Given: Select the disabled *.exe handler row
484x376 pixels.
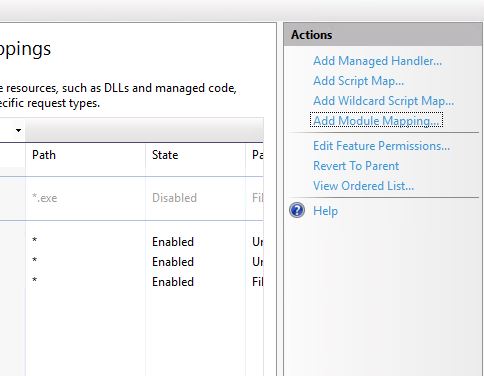Looking at the screenshot, I should click(x=132, y=198).
